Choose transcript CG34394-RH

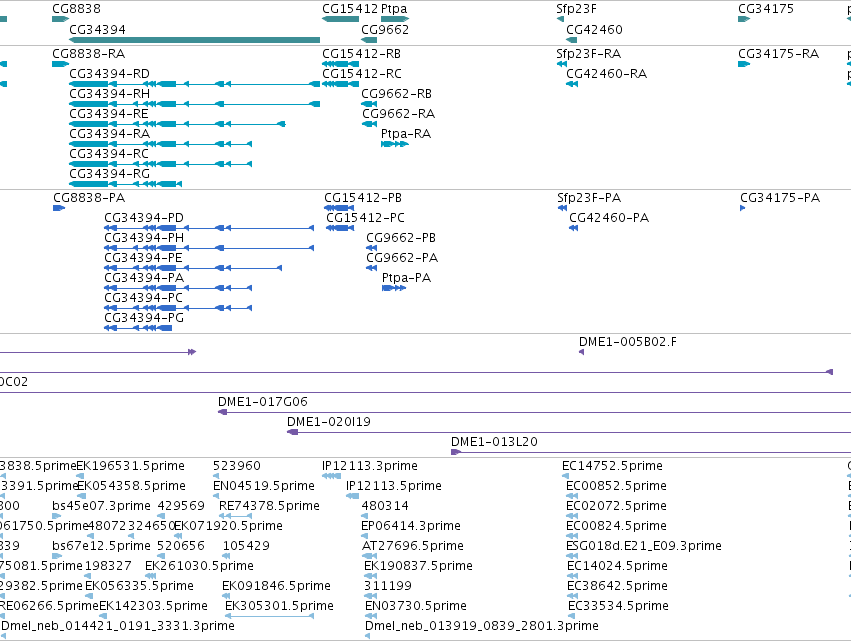(x=110, y=94)
